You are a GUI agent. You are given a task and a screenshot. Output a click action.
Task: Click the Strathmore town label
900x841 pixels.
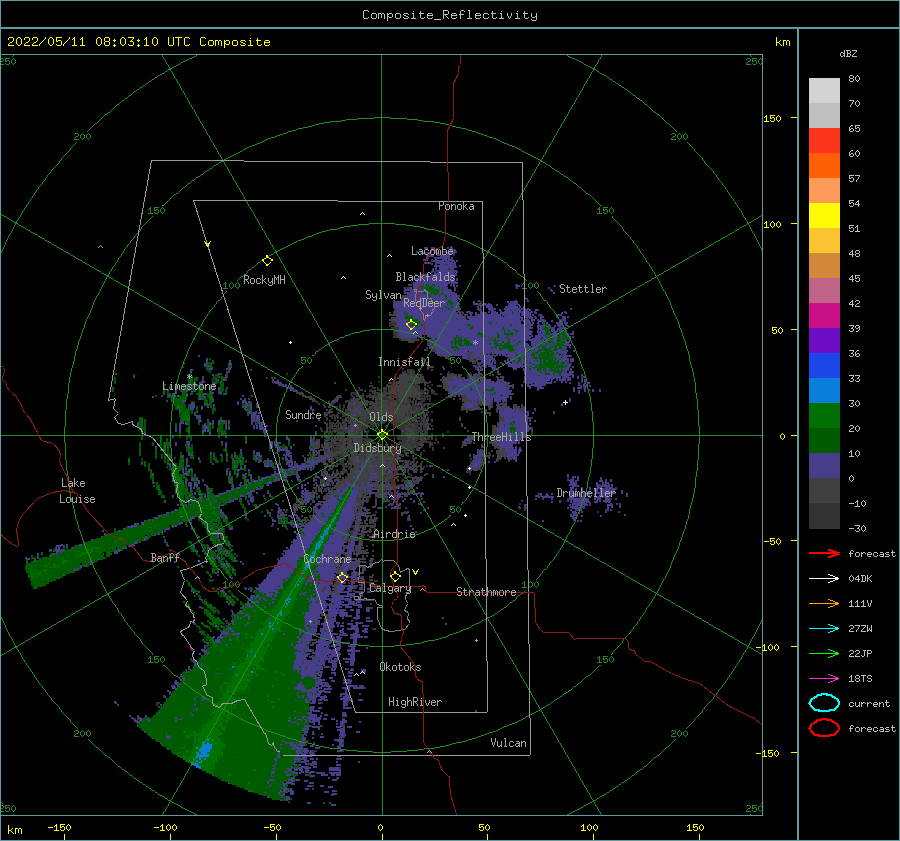pos(486,592)
